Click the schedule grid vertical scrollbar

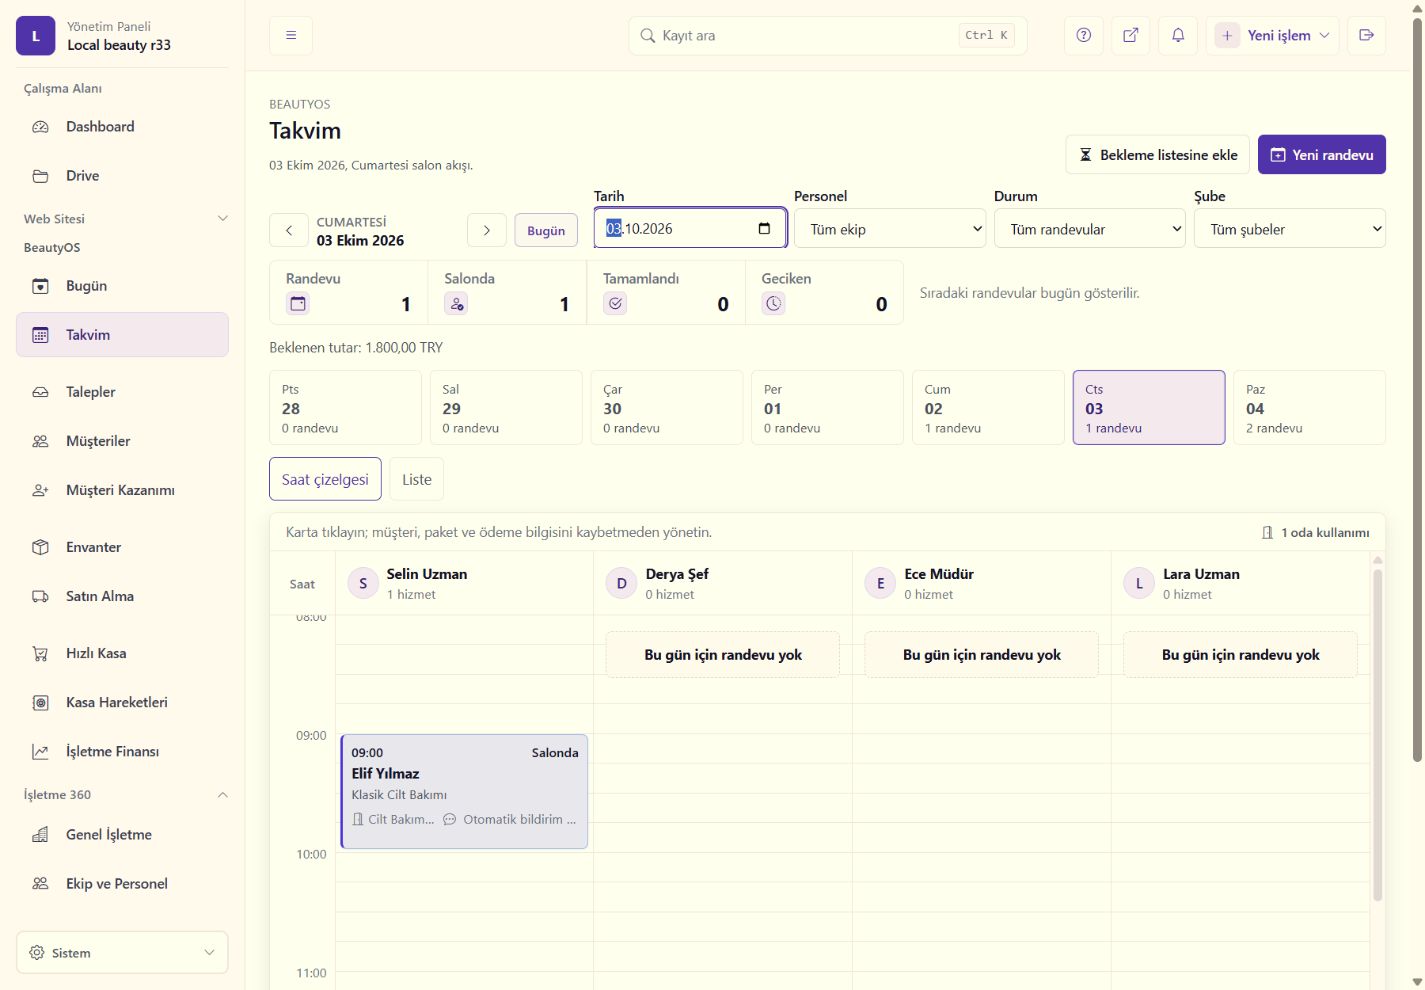[x=1377, y=735]
